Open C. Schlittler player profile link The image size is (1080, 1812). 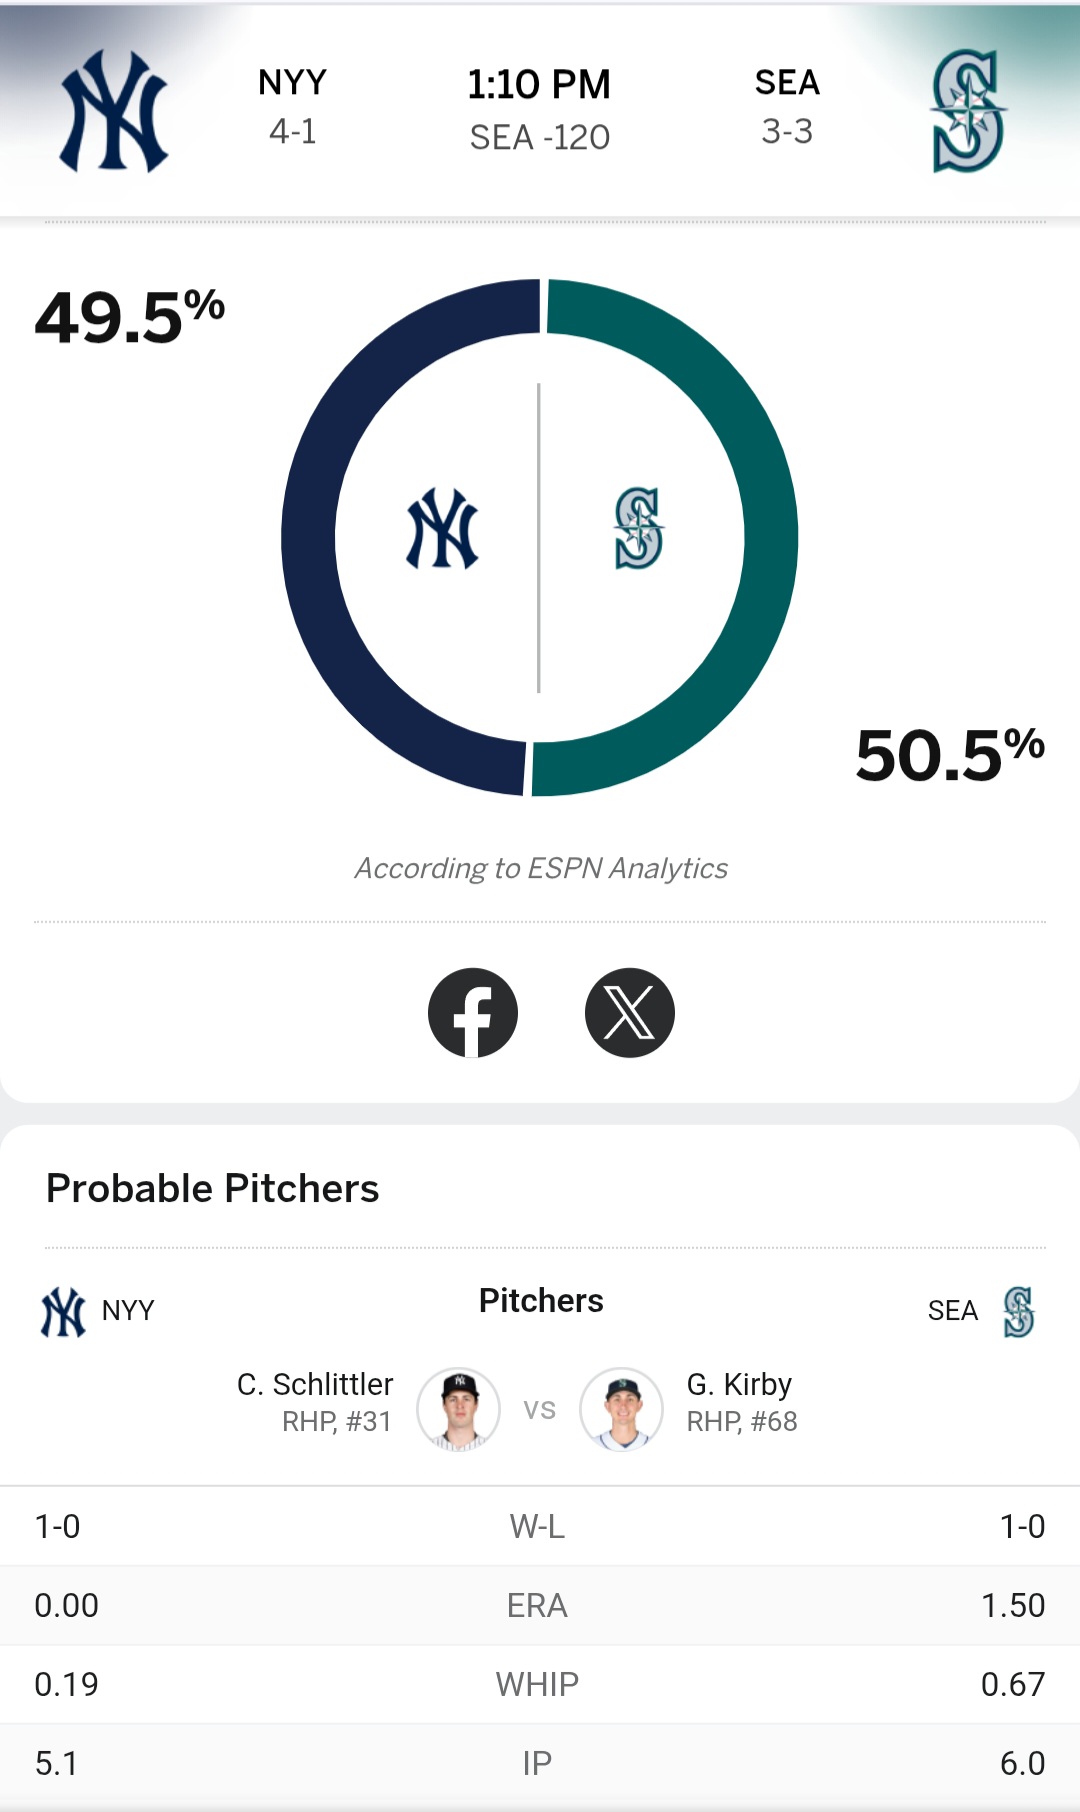(315, 1385)
